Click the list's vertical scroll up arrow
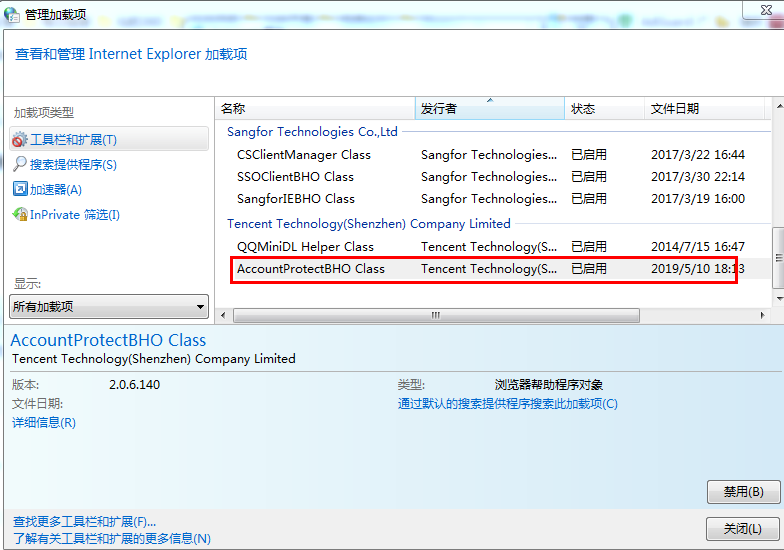This screenshot has width=784, height=550. pyautogui.click(x=779, y=106)
